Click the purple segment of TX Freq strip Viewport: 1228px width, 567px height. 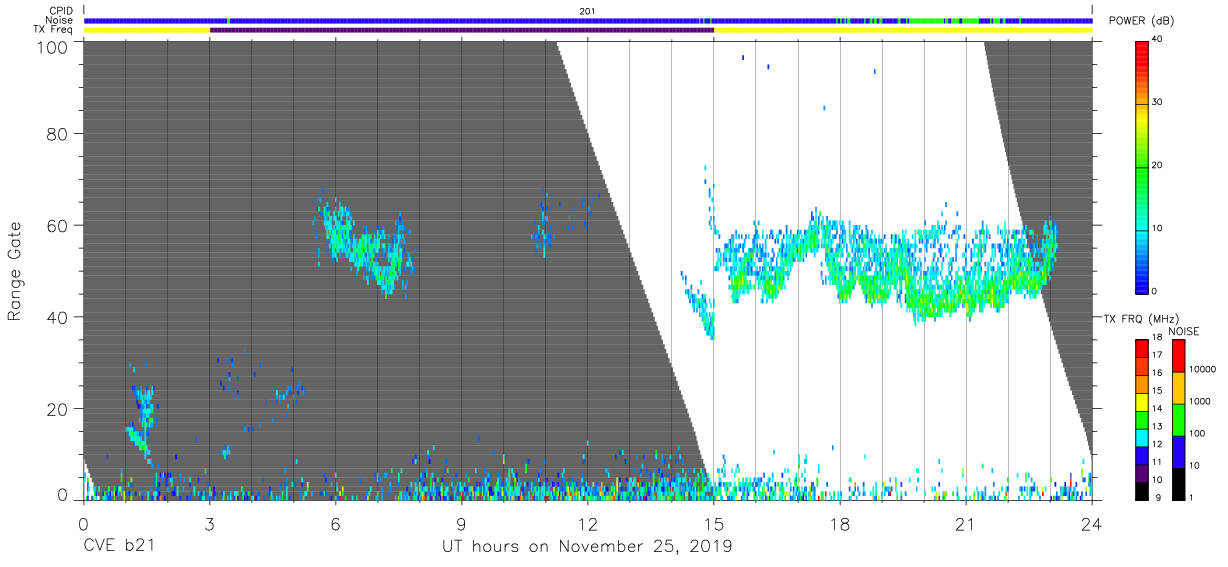[462, 30]
